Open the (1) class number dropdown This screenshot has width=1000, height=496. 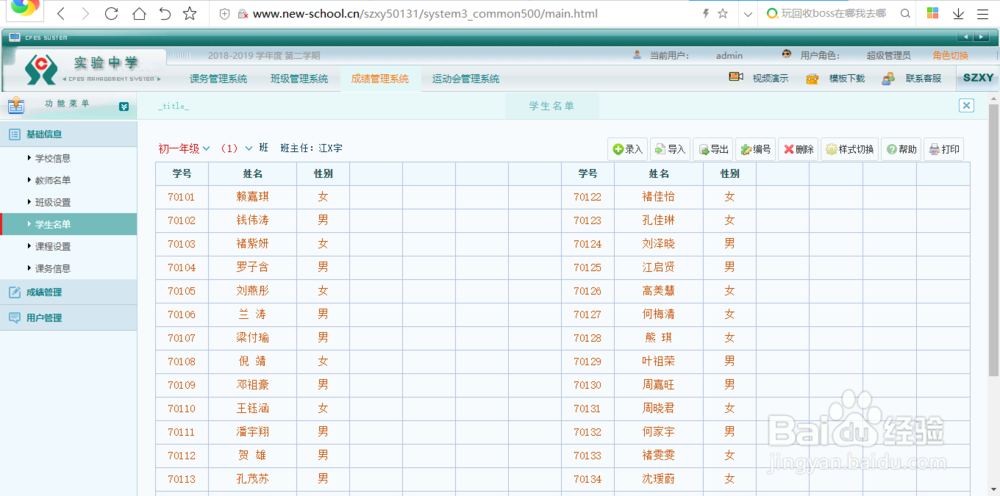[x=236, y=149]
